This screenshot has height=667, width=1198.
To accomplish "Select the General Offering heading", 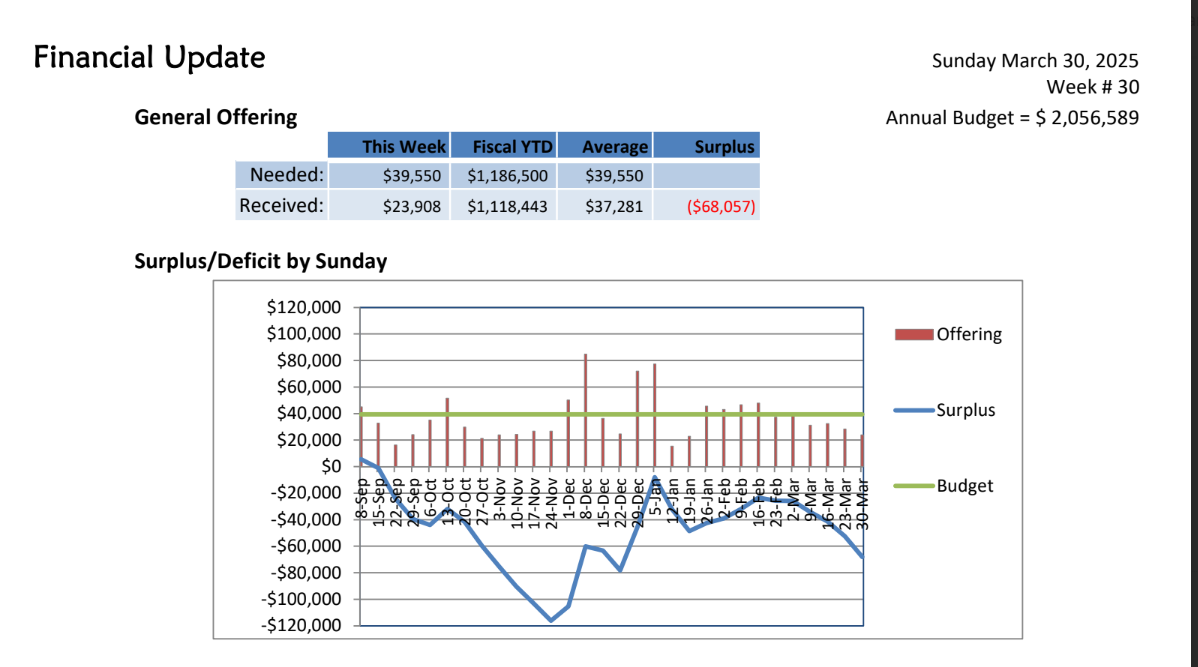I will coord(216,117).
